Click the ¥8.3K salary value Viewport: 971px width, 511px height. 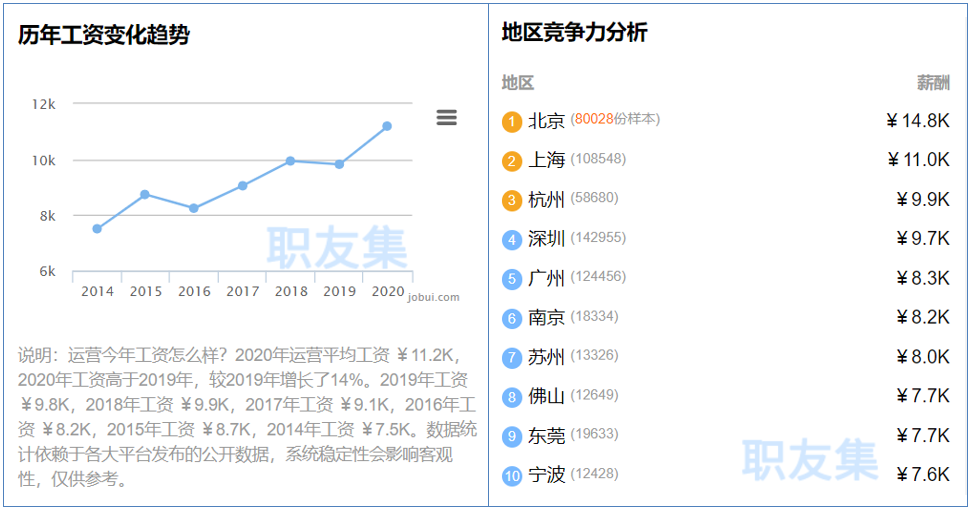pyautogui.click(x=923, y=278)
